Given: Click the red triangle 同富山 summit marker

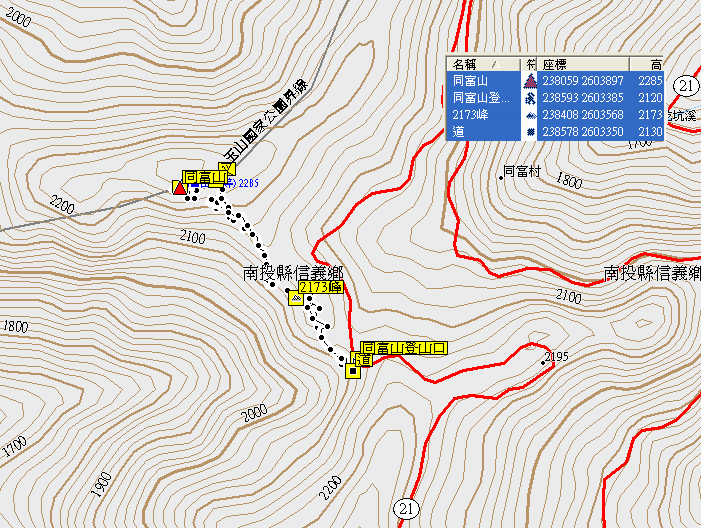Looking at the screenshot, I should [x=179, y=187].
